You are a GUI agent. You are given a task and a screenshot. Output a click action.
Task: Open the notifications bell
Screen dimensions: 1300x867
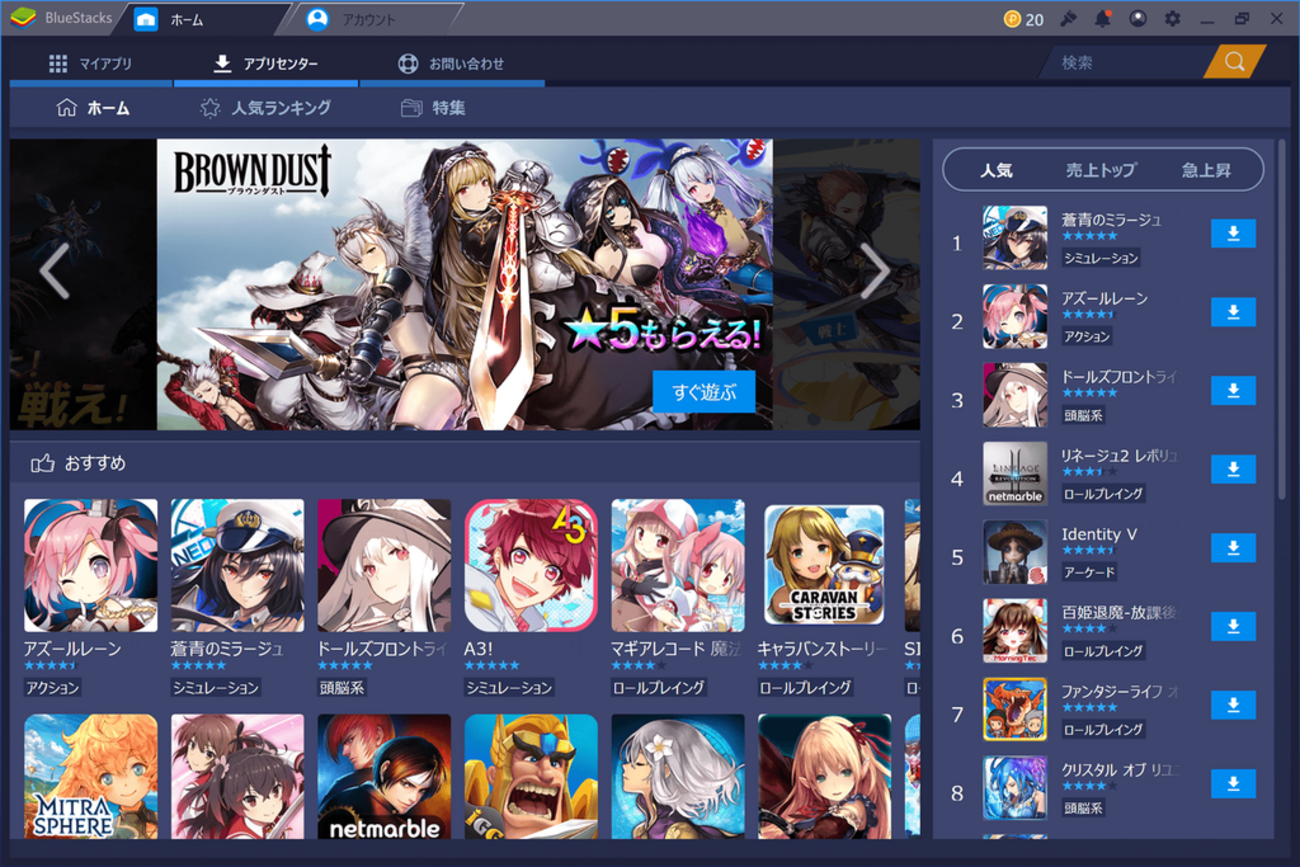(1103, 19)
